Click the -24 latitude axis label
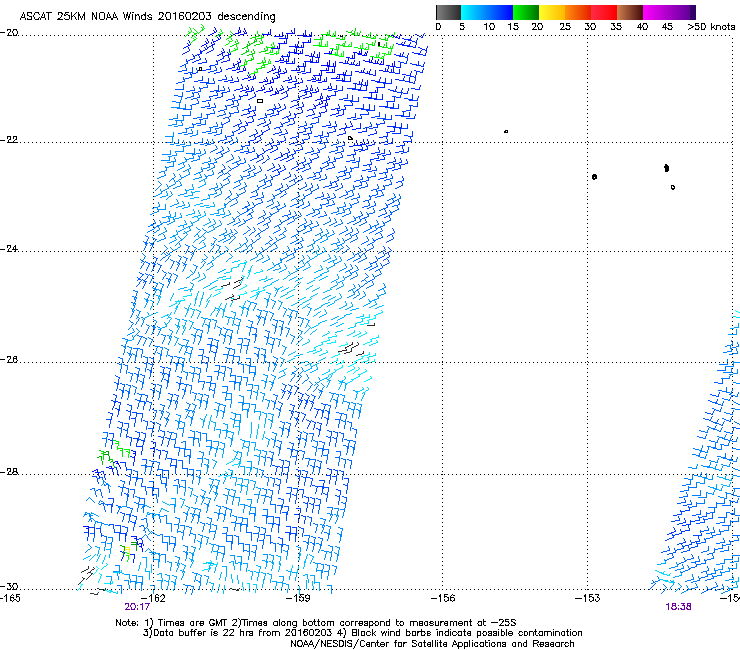740x650 pixels. point(11,250)
